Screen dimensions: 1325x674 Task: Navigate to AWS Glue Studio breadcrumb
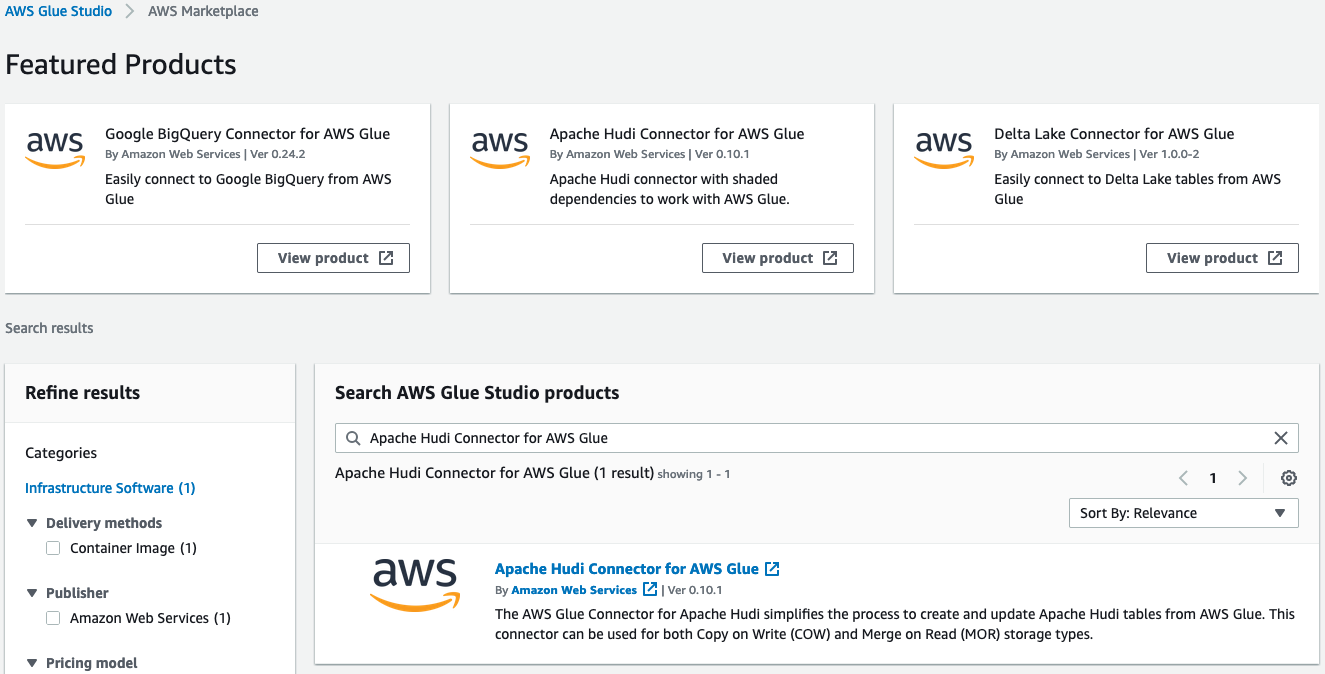pos(59,12)
